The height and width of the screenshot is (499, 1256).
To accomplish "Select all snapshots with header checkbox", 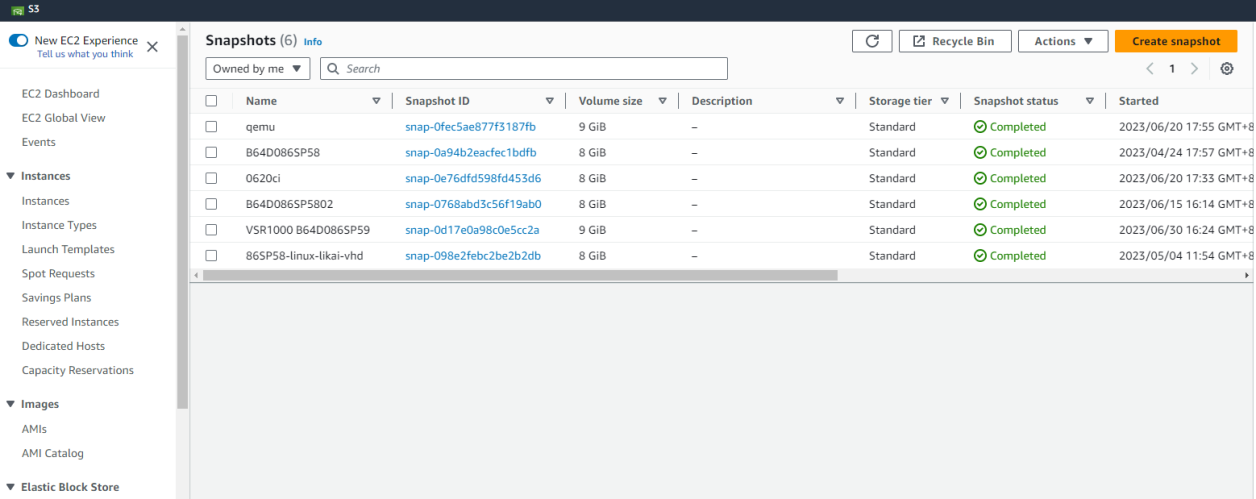I will point(211,101).
